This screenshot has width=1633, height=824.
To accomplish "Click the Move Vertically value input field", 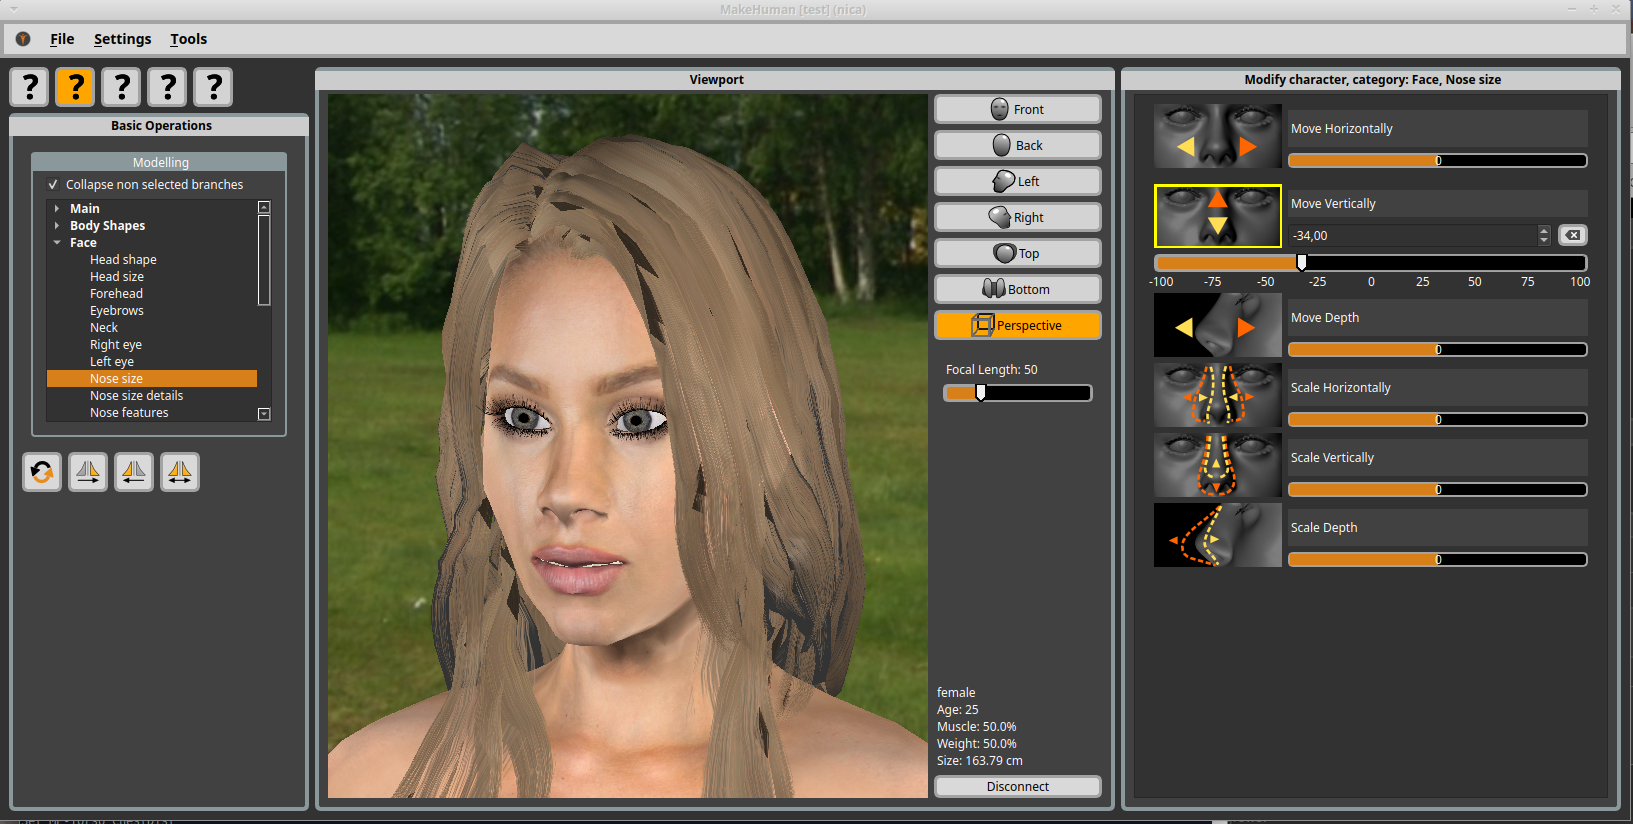I will [1412, 235].
